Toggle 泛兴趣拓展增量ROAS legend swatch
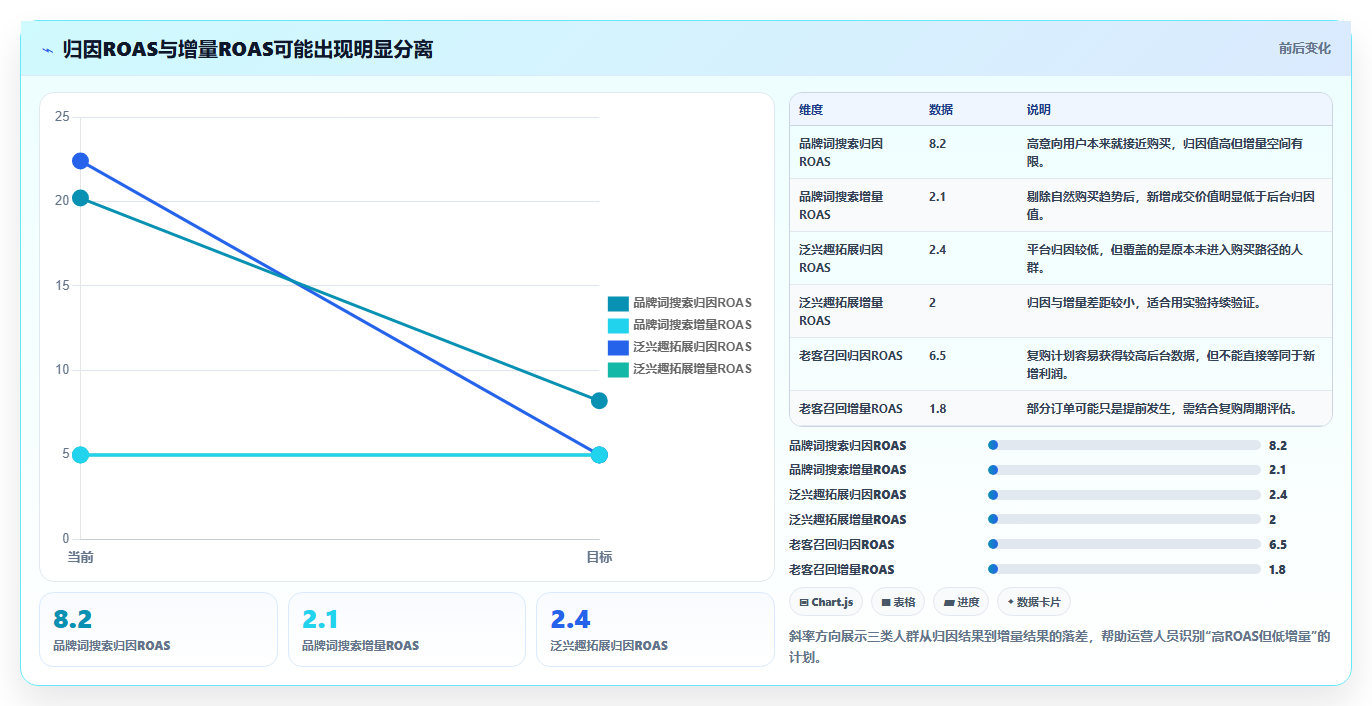Screen dimensions: 1372x706 tap(618, 369)
